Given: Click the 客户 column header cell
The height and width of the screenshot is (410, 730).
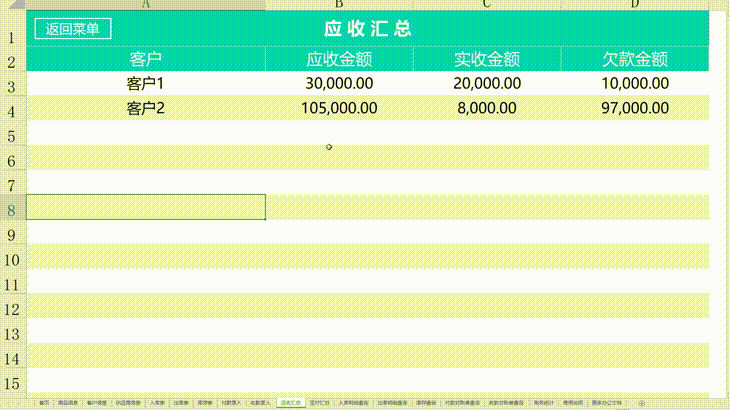Looking at the screenshot, I should click(x=145, y=60).
